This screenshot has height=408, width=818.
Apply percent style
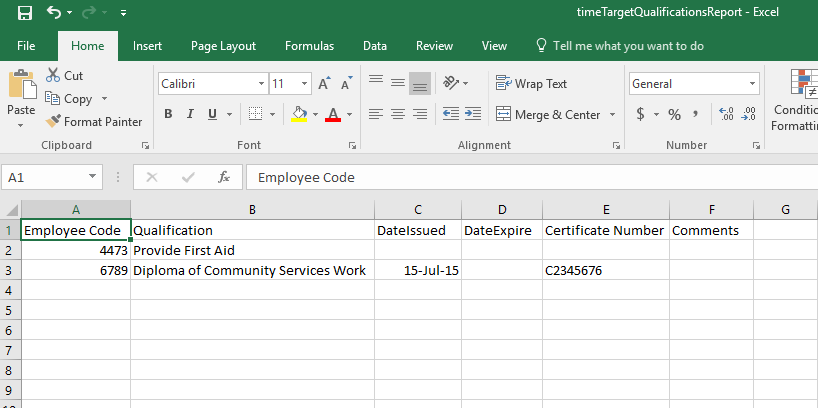point(675,114)
